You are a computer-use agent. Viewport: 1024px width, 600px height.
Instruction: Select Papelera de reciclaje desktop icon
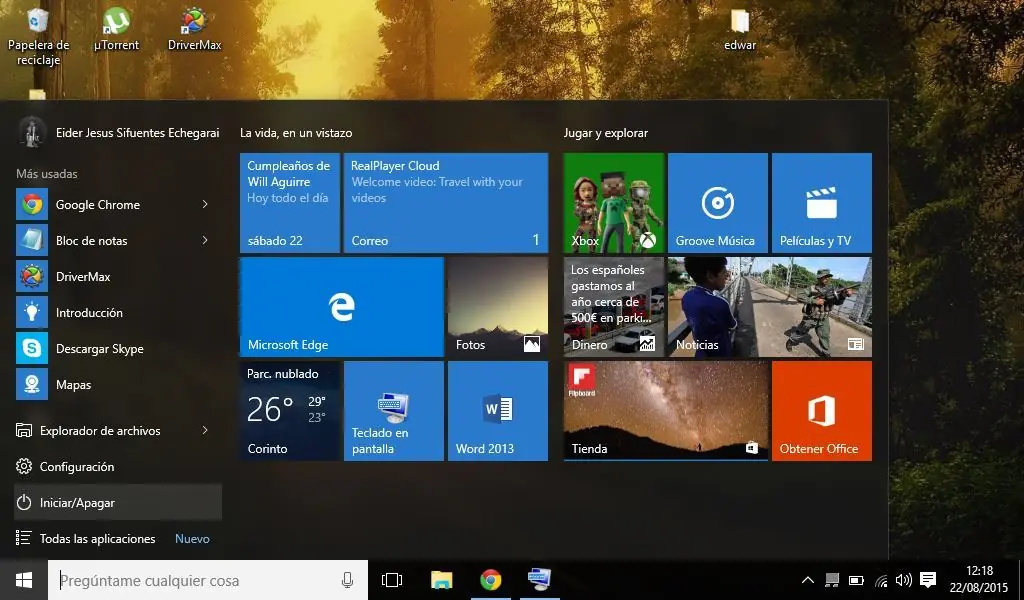click(38, 37)
